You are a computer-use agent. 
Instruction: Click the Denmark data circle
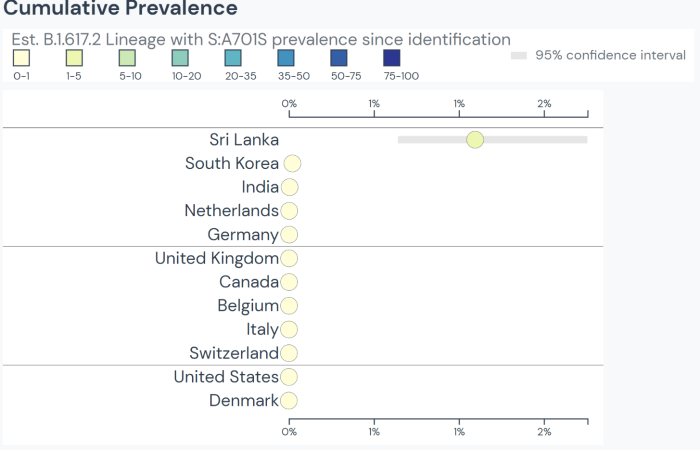[x=290, y=401]
